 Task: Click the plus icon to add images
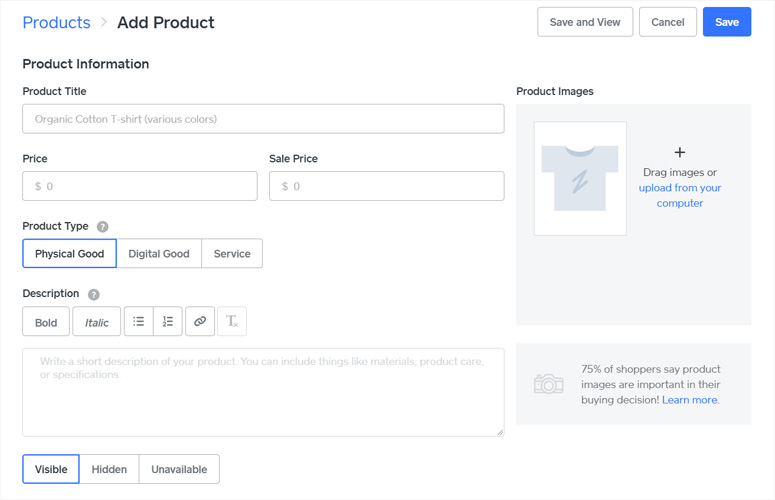point(680,153)
